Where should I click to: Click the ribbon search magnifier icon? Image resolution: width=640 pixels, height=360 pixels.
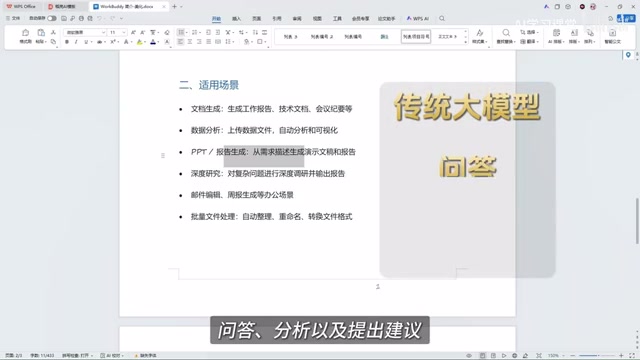pyautogui.click(x=442, y=18)
